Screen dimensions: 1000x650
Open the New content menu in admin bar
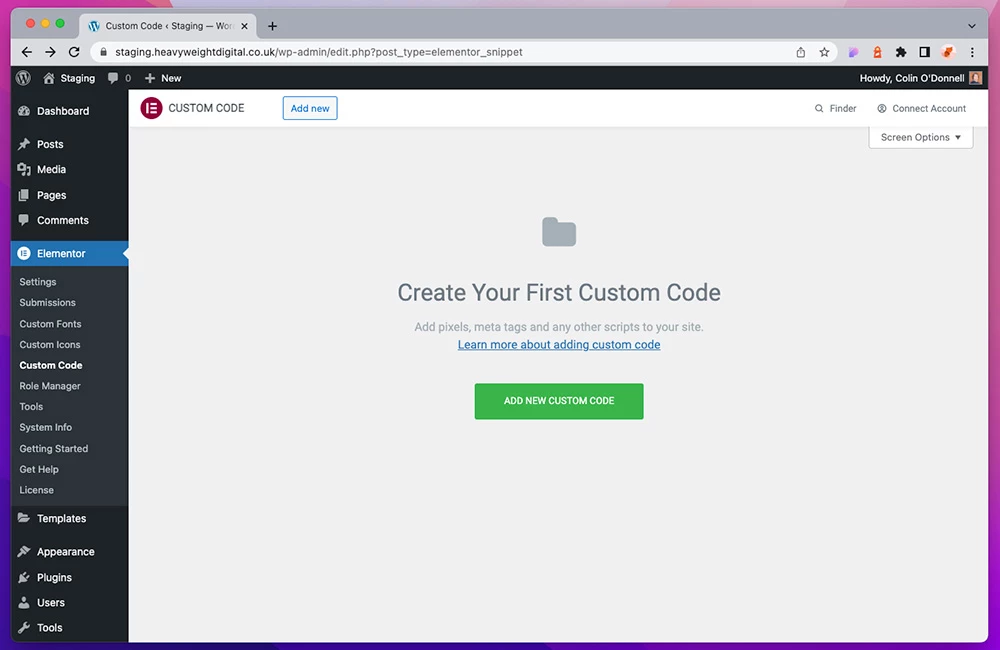[163, 78]
